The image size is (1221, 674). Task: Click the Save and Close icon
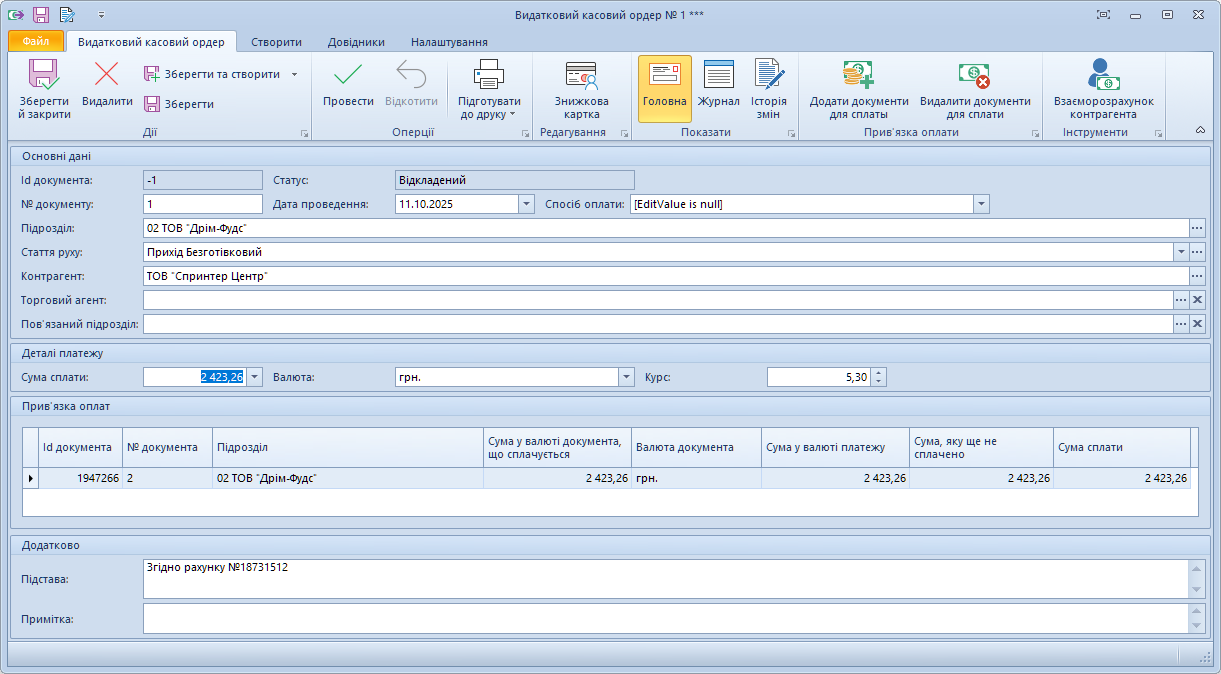tap(44, 75)
